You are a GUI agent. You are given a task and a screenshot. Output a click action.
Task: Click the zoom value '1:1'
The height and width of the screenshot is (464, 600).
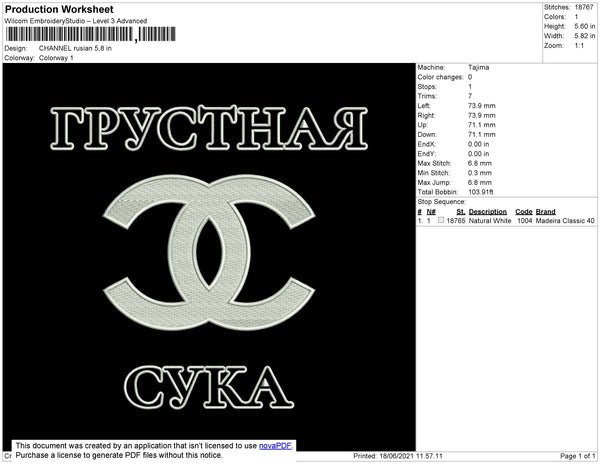point(579,46)
